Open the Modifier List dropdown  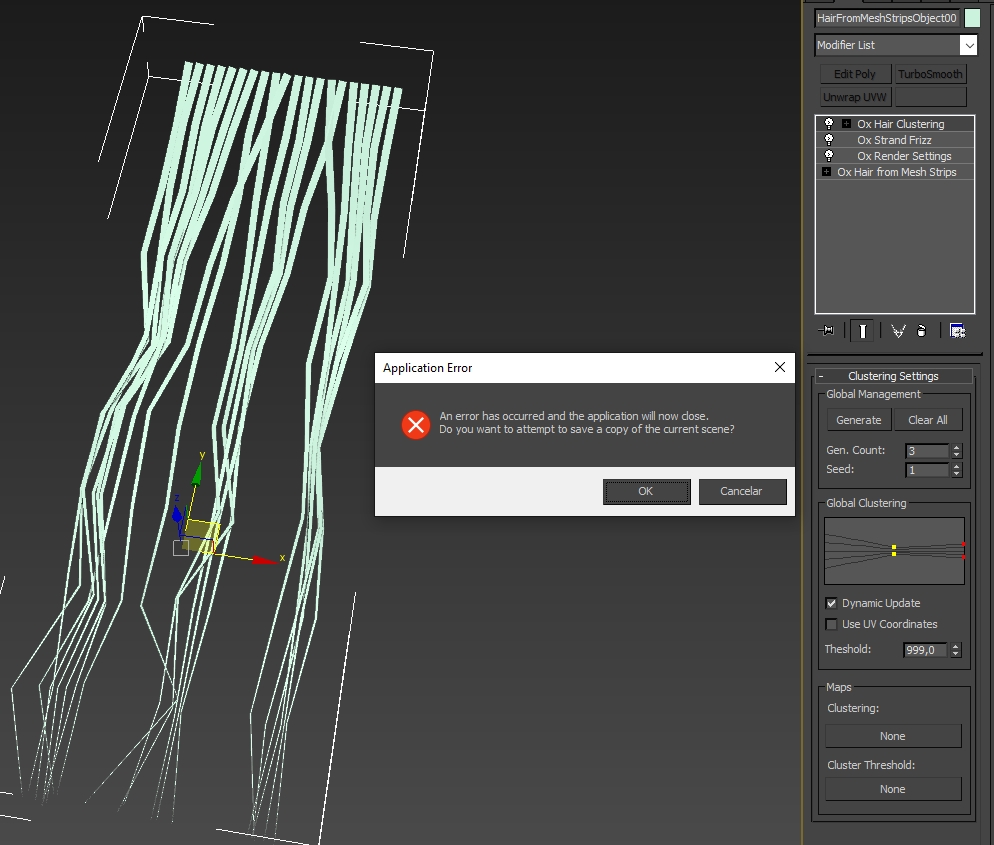(x=967, y=45)
